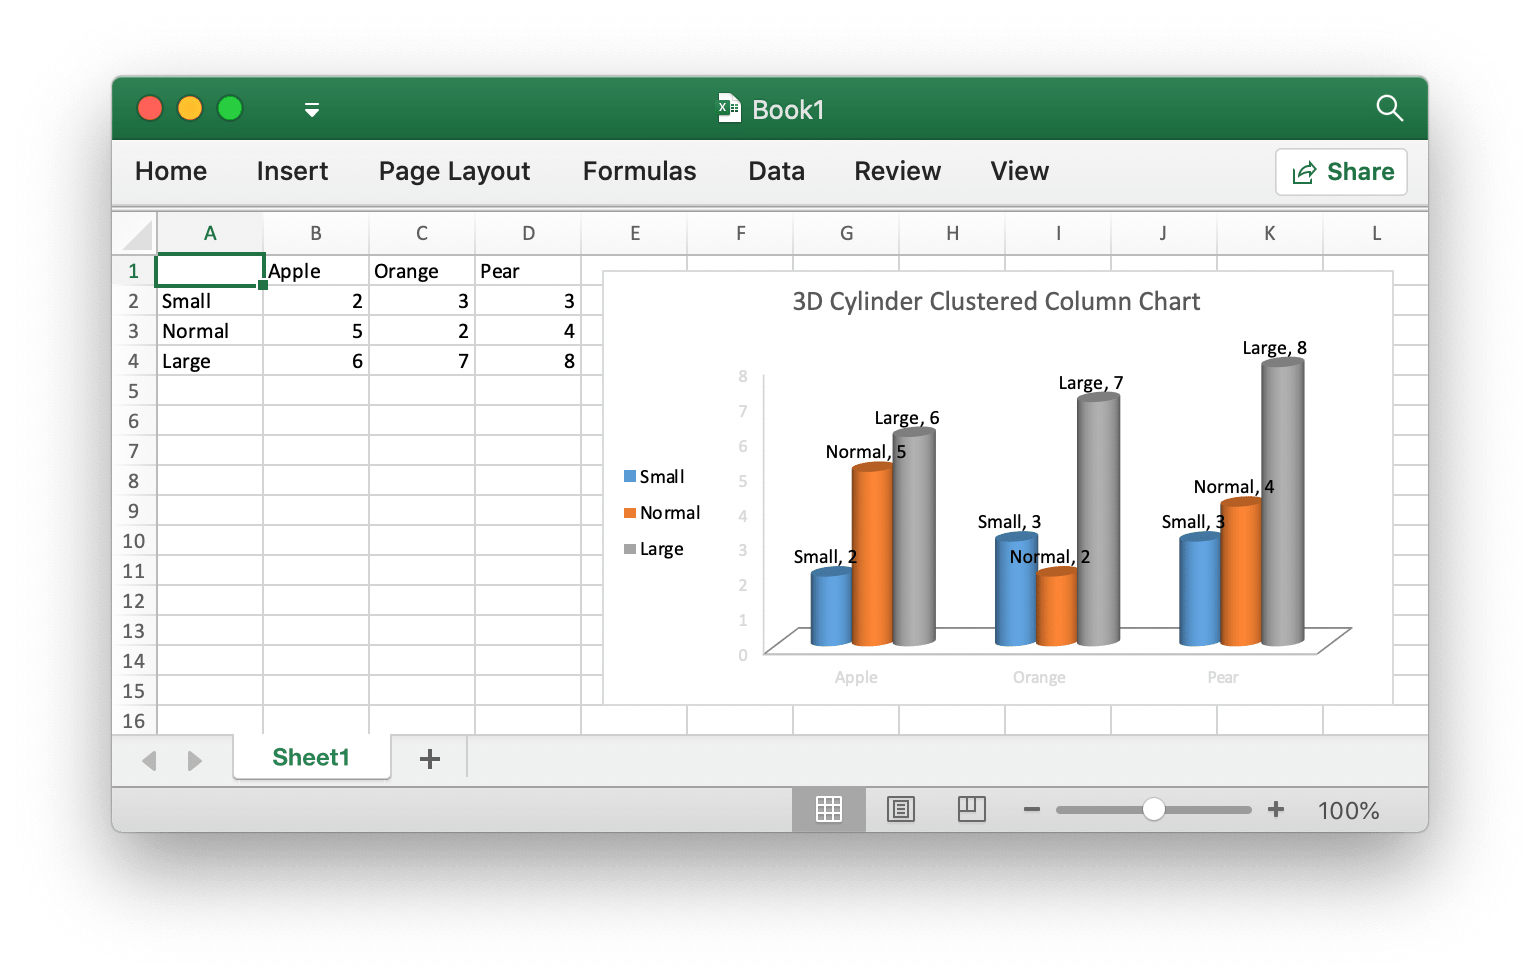Switch to the Page Layout tab
This screenshot has width=1540, height=980.
click(454, 171)
